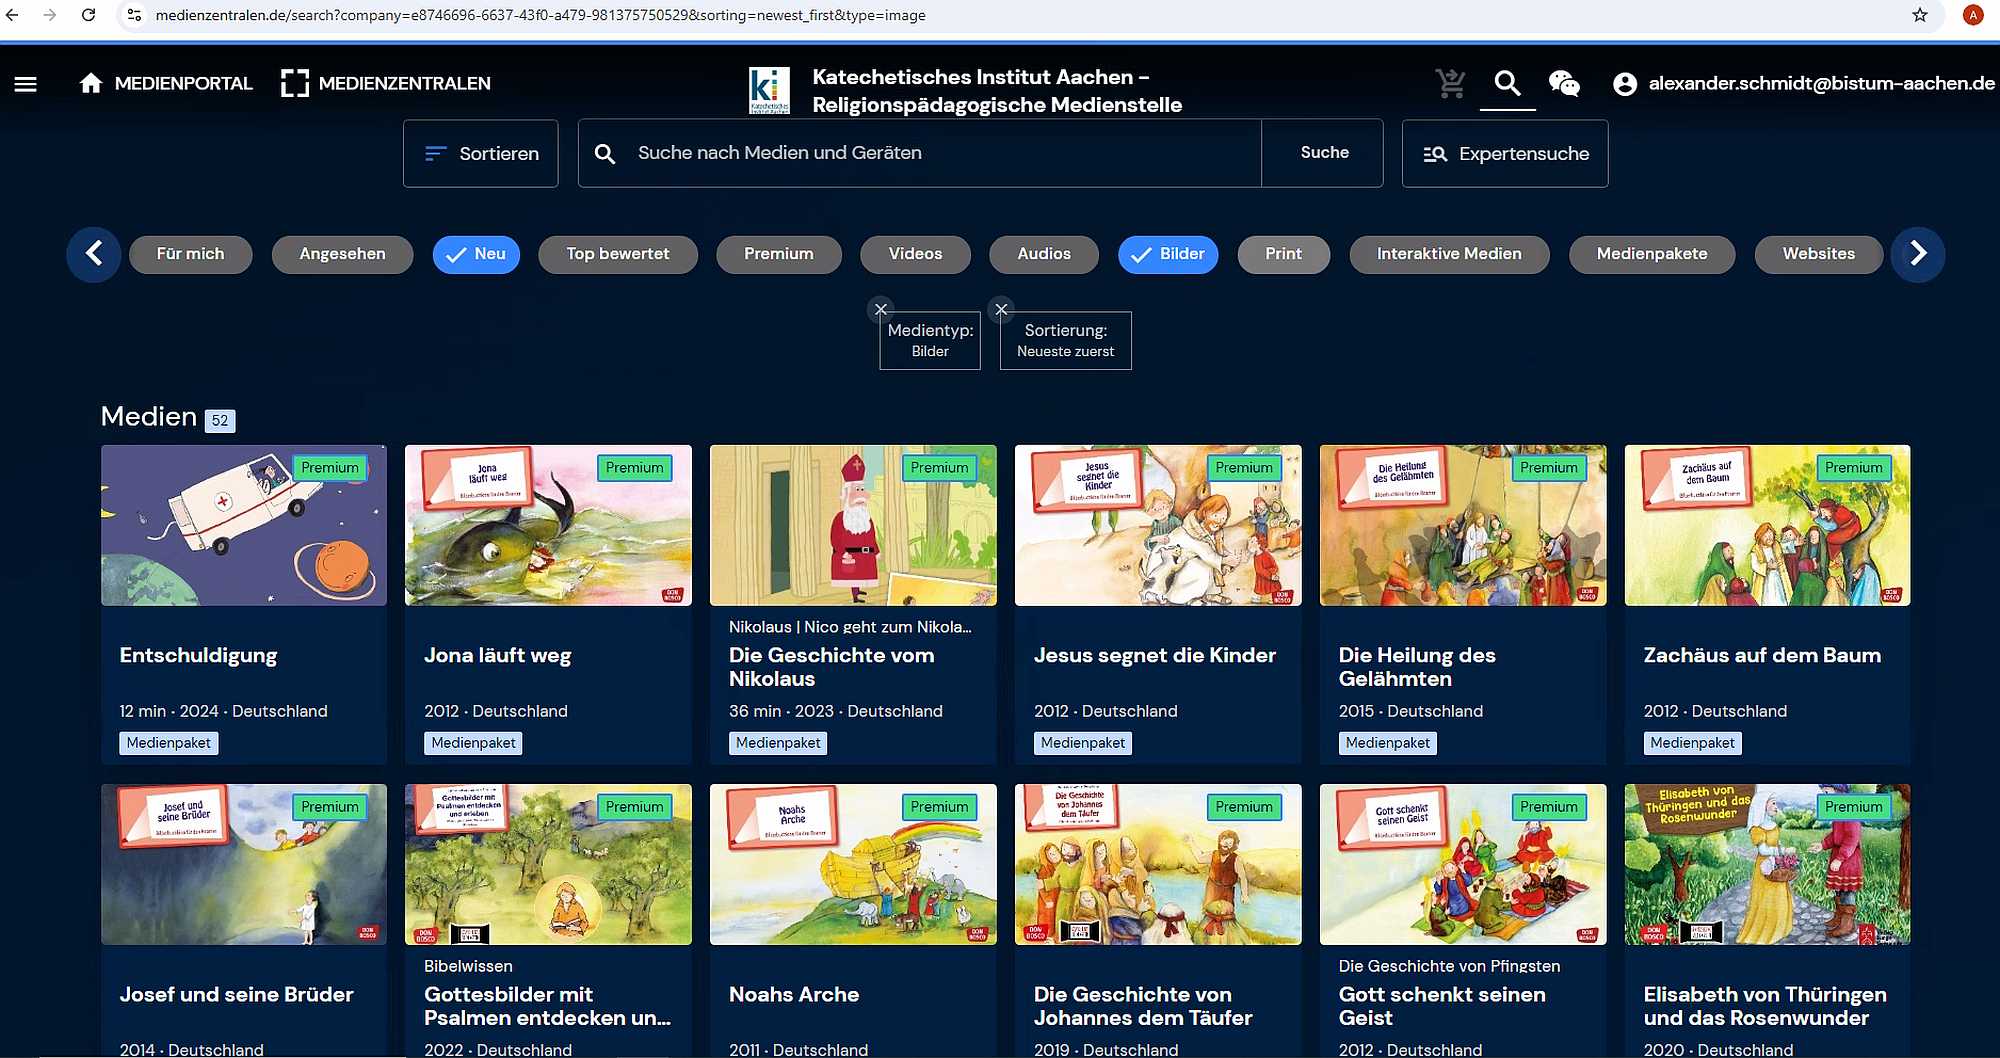Click the Medien count badge 52
This screenshot has height=1058, width=2000.
click(220, 421)
